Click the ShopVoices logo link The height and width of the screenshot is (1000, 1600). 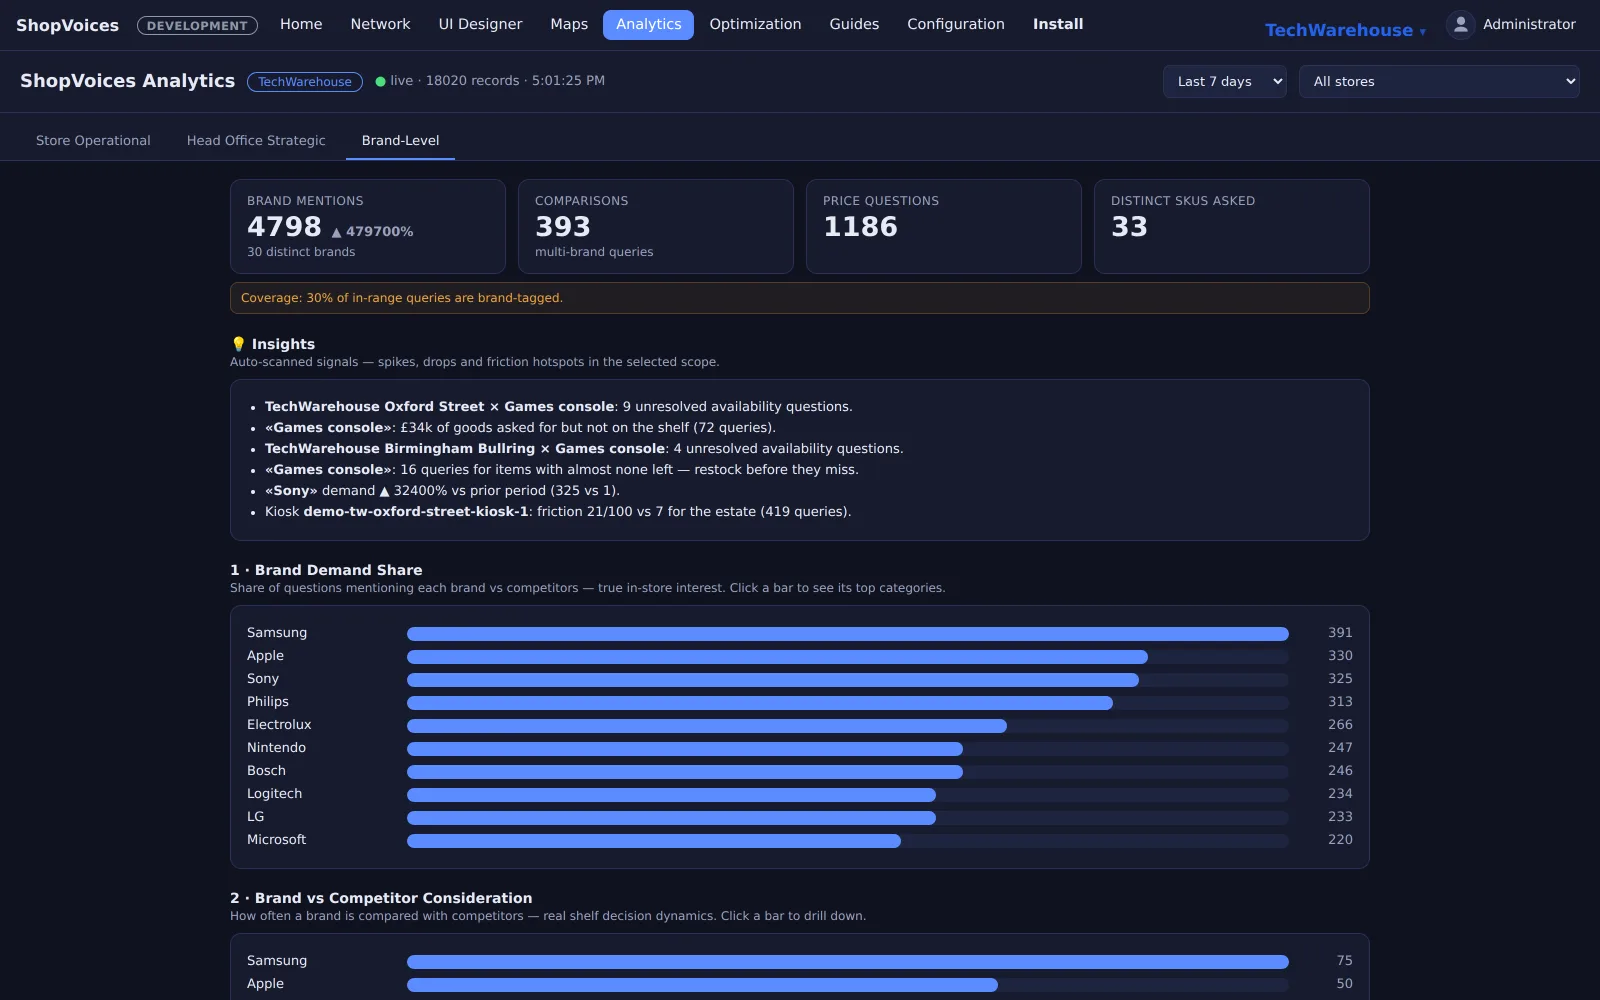click(67, 25)
